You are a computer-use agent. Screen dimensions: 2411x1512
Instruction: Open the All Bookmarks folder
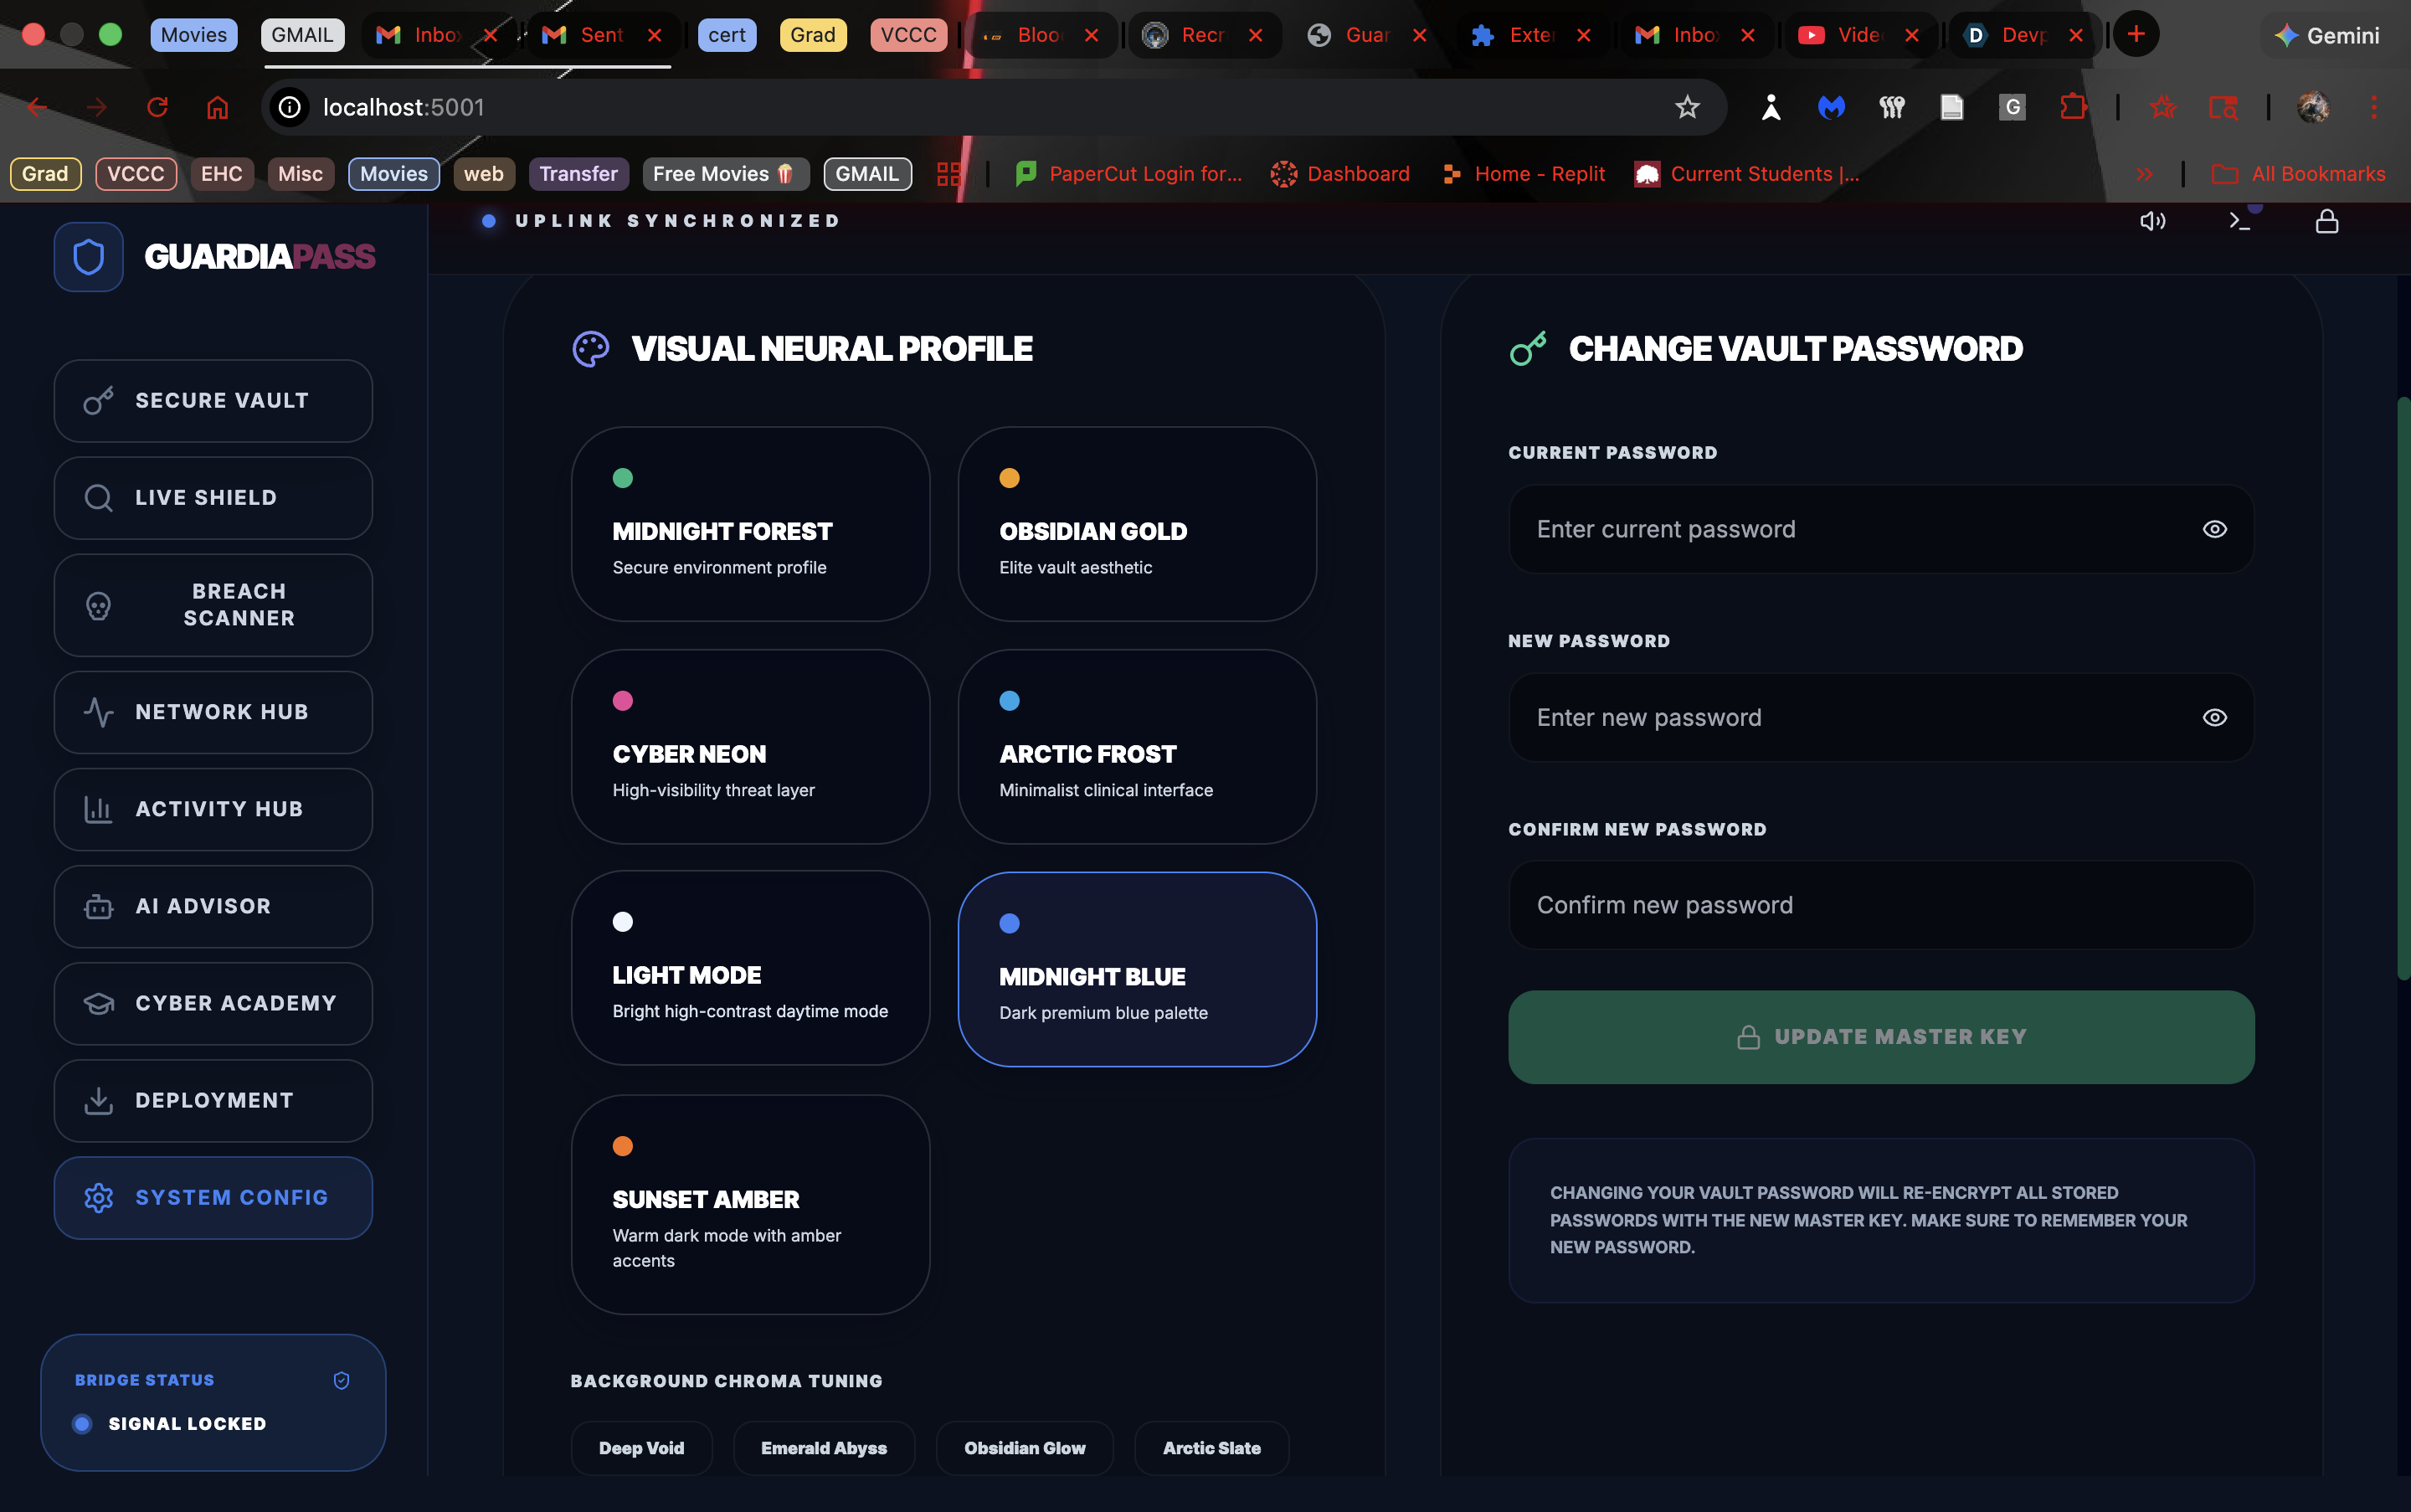(x=2299, y=174)
